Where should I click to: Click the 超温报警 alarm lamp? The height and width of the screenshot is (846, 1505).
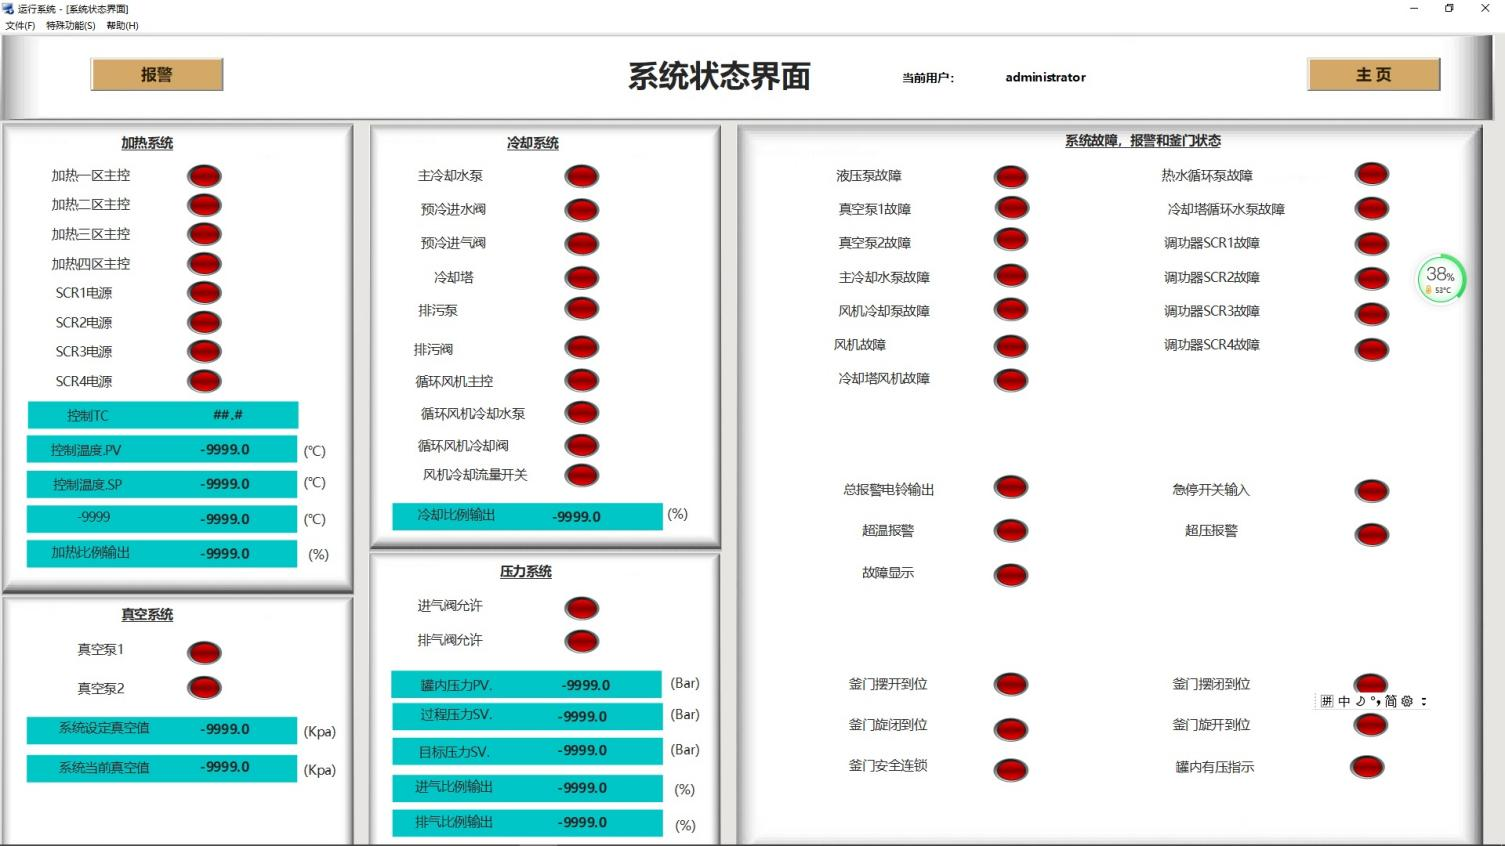click(x=1010, y=530)
